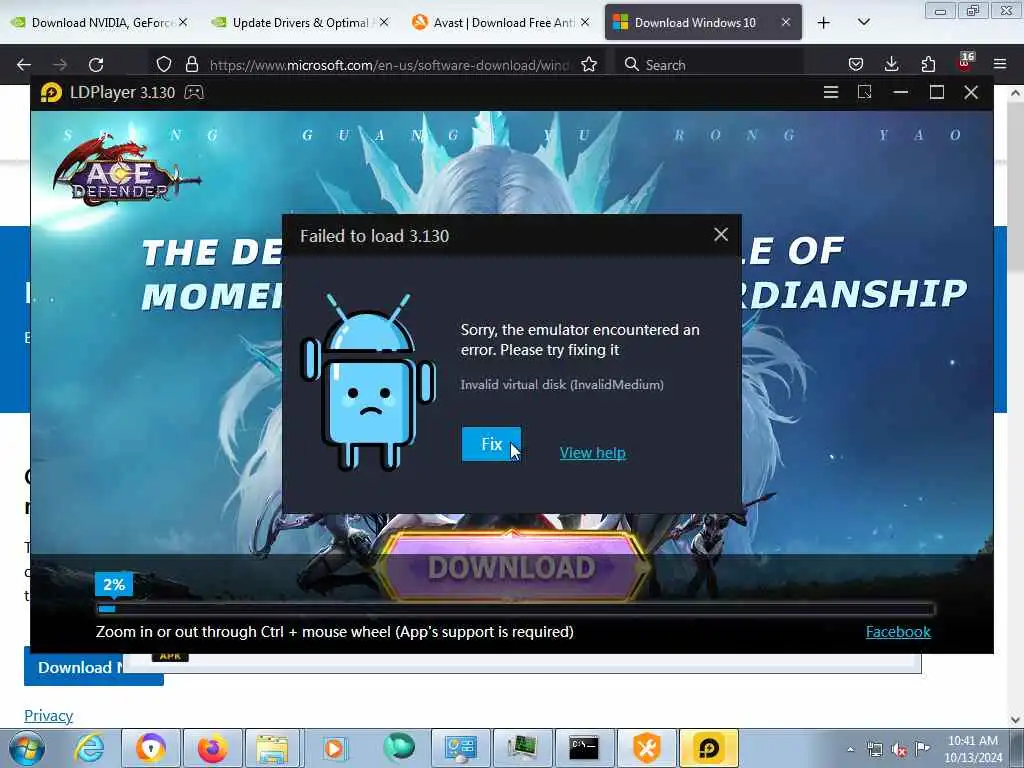The width and height of the screenshot is (1024, 768).
Task: Open the Firefox application menu
Action: tap(1000, 64)
